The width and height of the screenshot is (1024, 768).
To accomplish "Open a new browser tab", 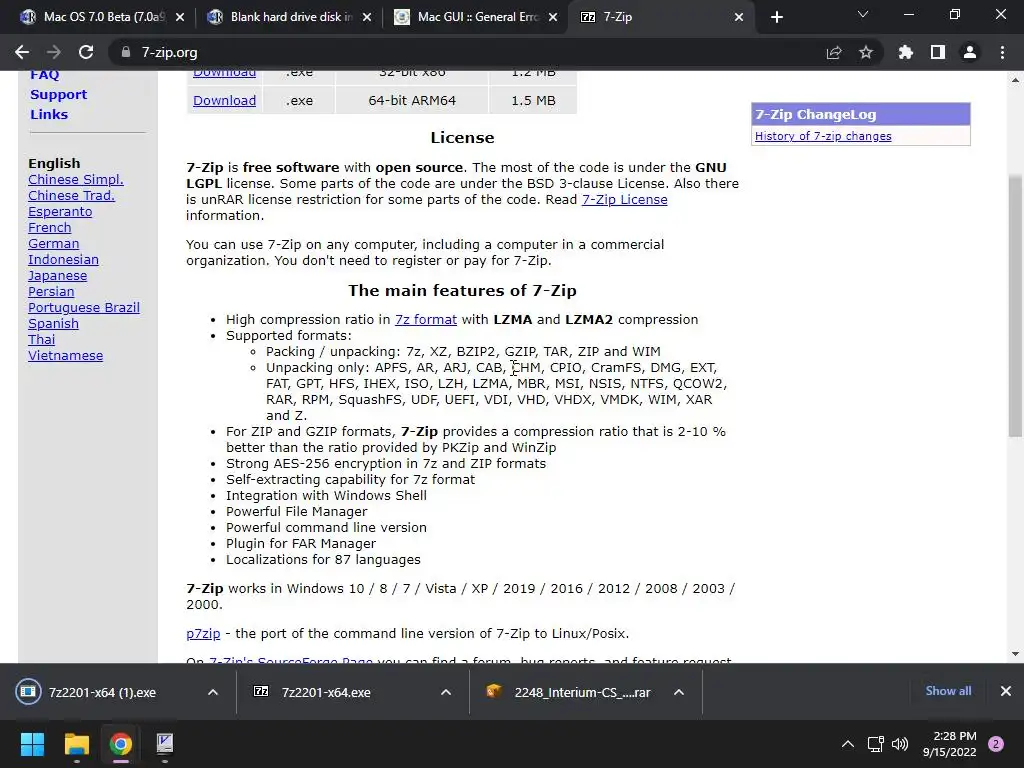I will tap(776, 17).
